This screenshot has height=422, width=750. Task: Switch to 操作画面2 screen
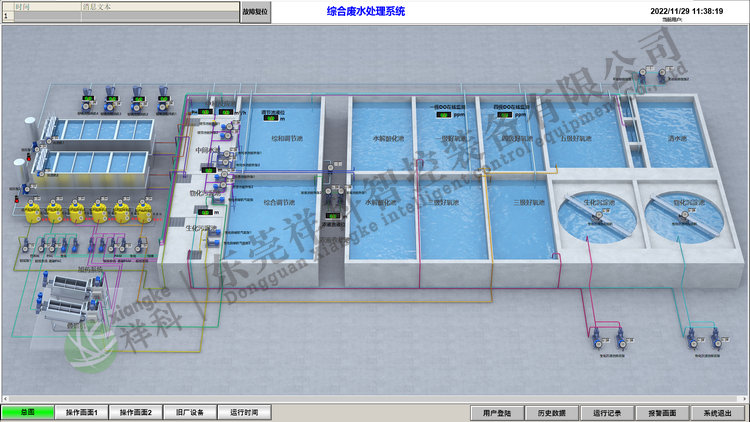coord(136,412)
